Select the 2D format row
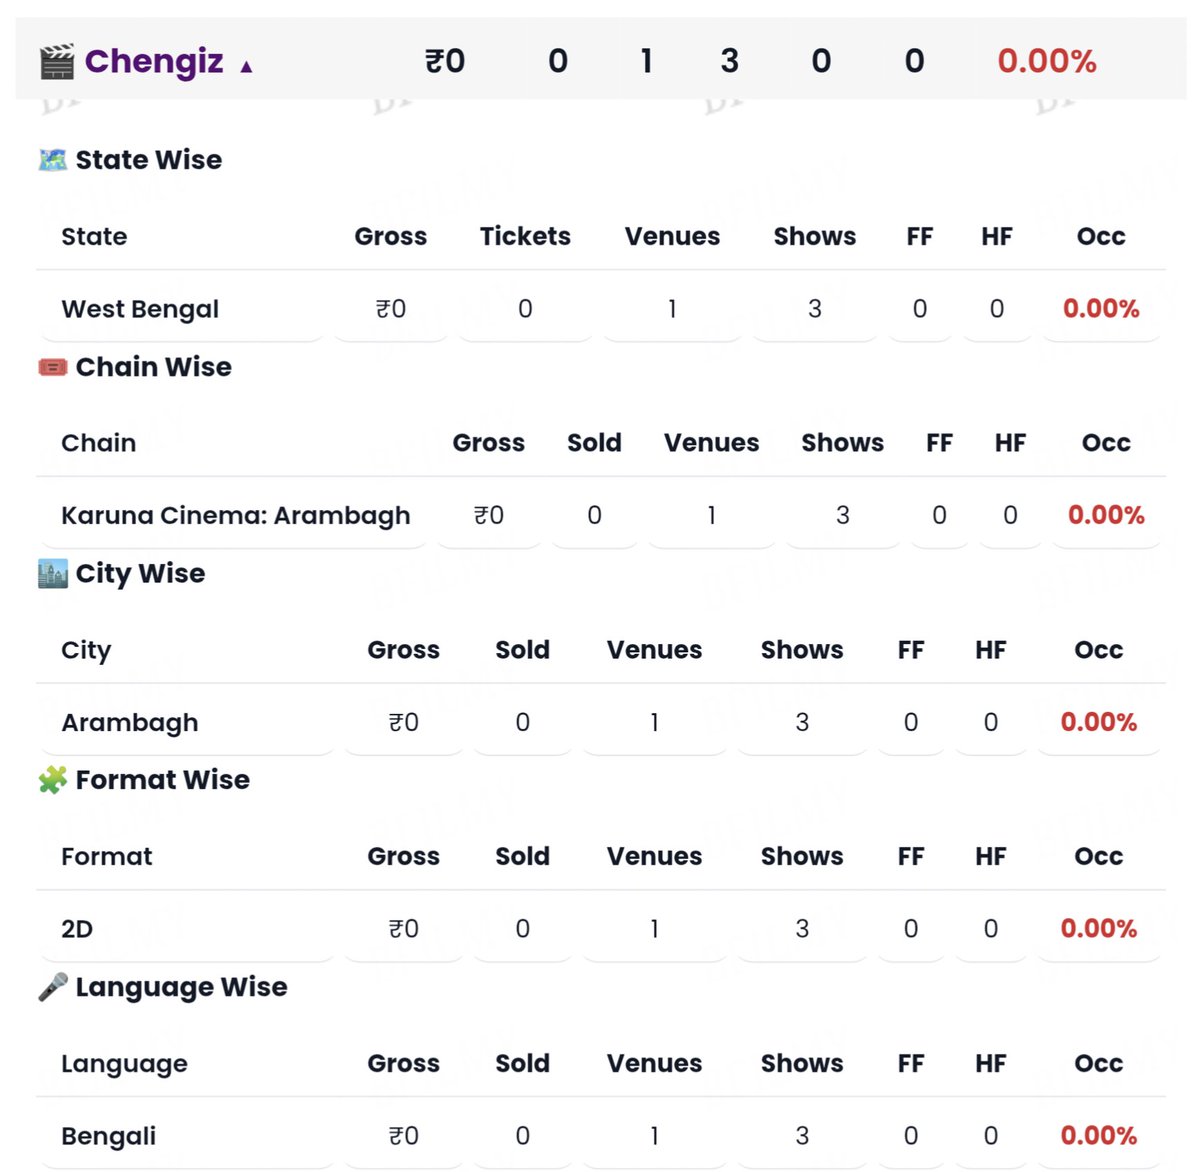This screenshot has width=1200, height=1172. (600, 929)
